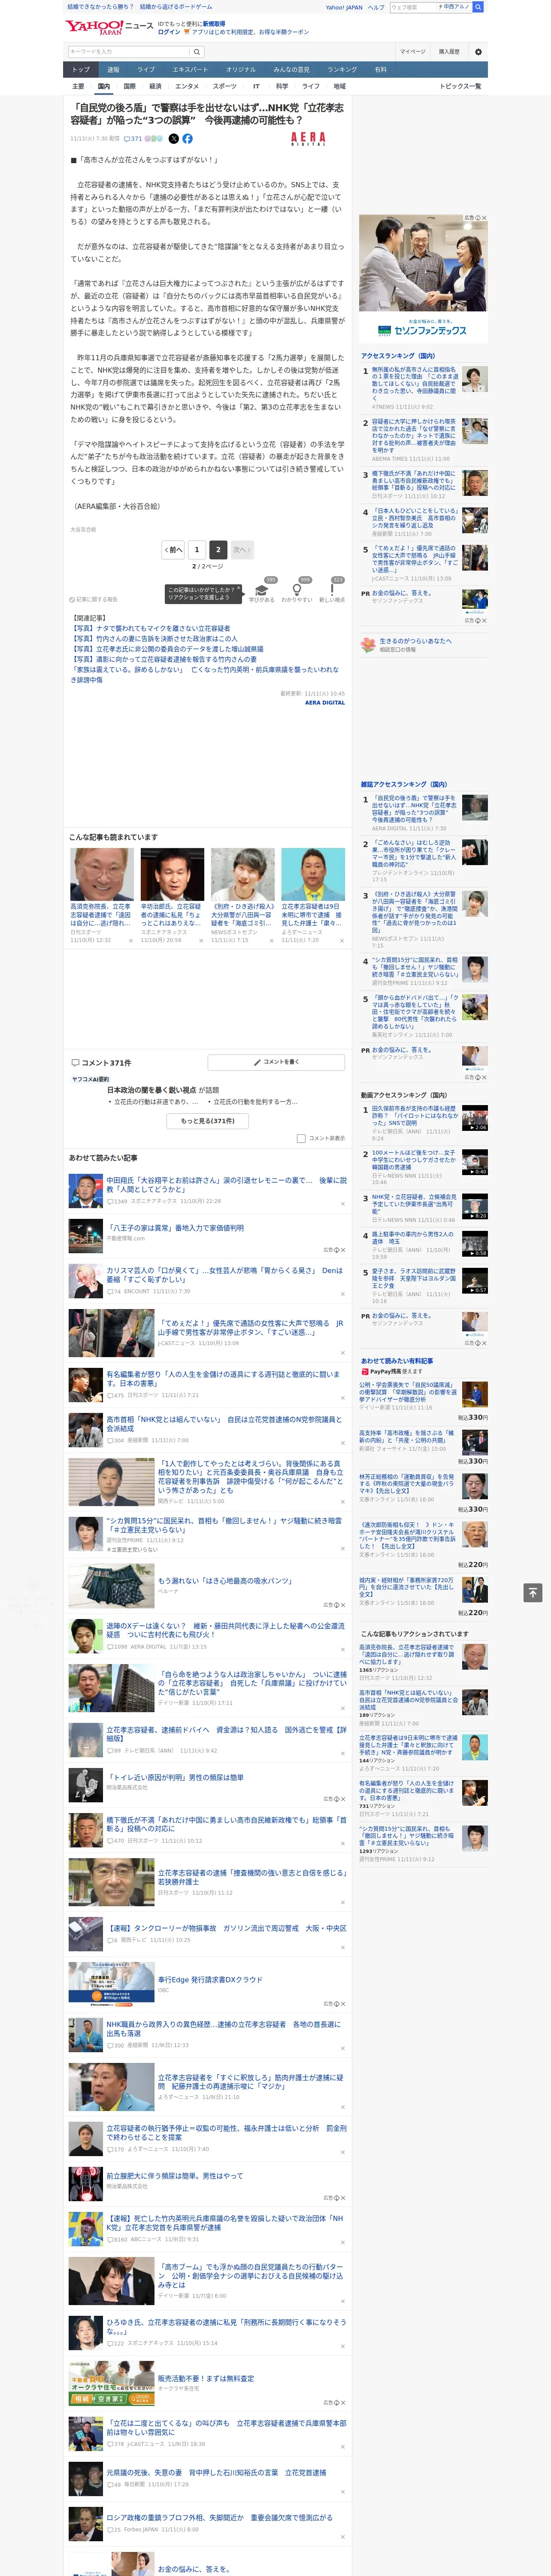
Task: Open the センゾンファンデックス advertisement image
Action: pyautogui.click(x=423, y=279)
